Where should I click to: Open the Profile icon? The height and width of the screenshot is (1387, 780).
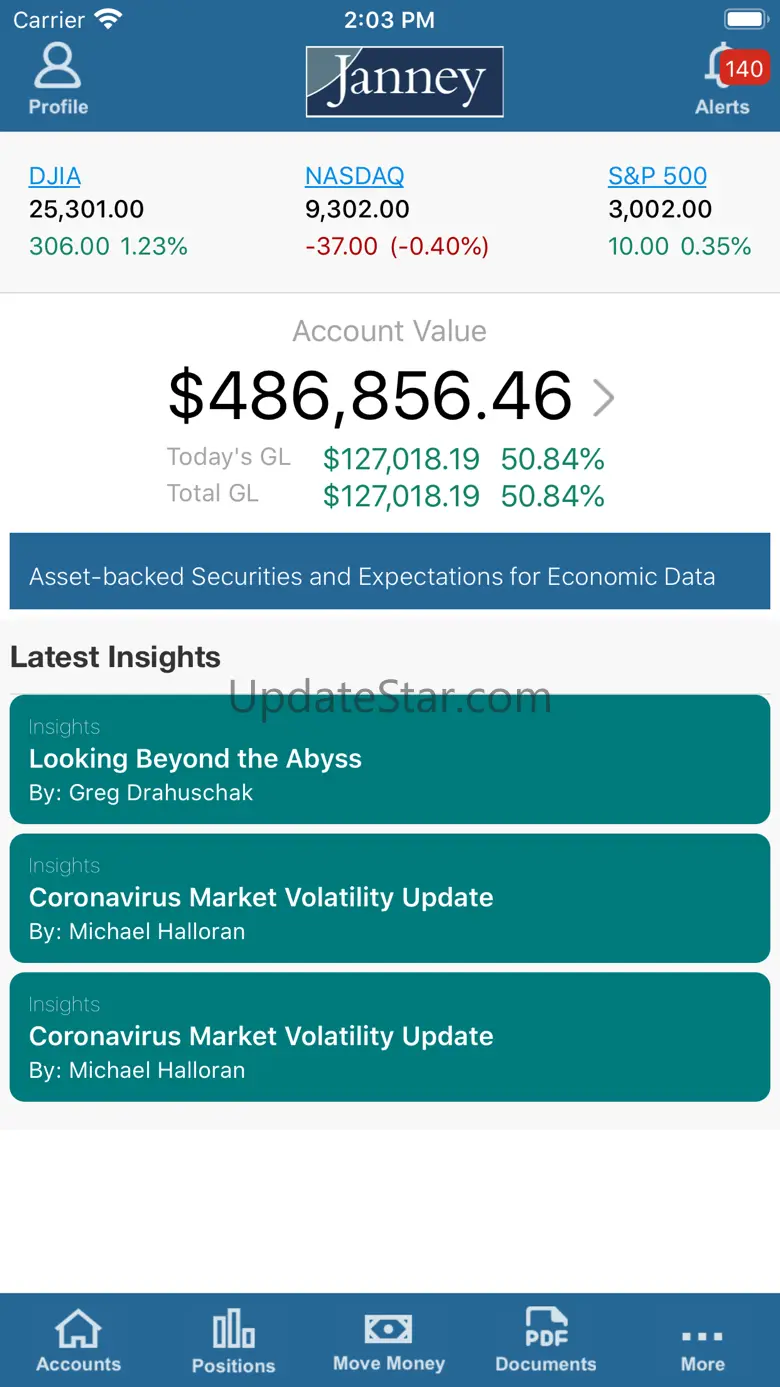pos(58,67)
